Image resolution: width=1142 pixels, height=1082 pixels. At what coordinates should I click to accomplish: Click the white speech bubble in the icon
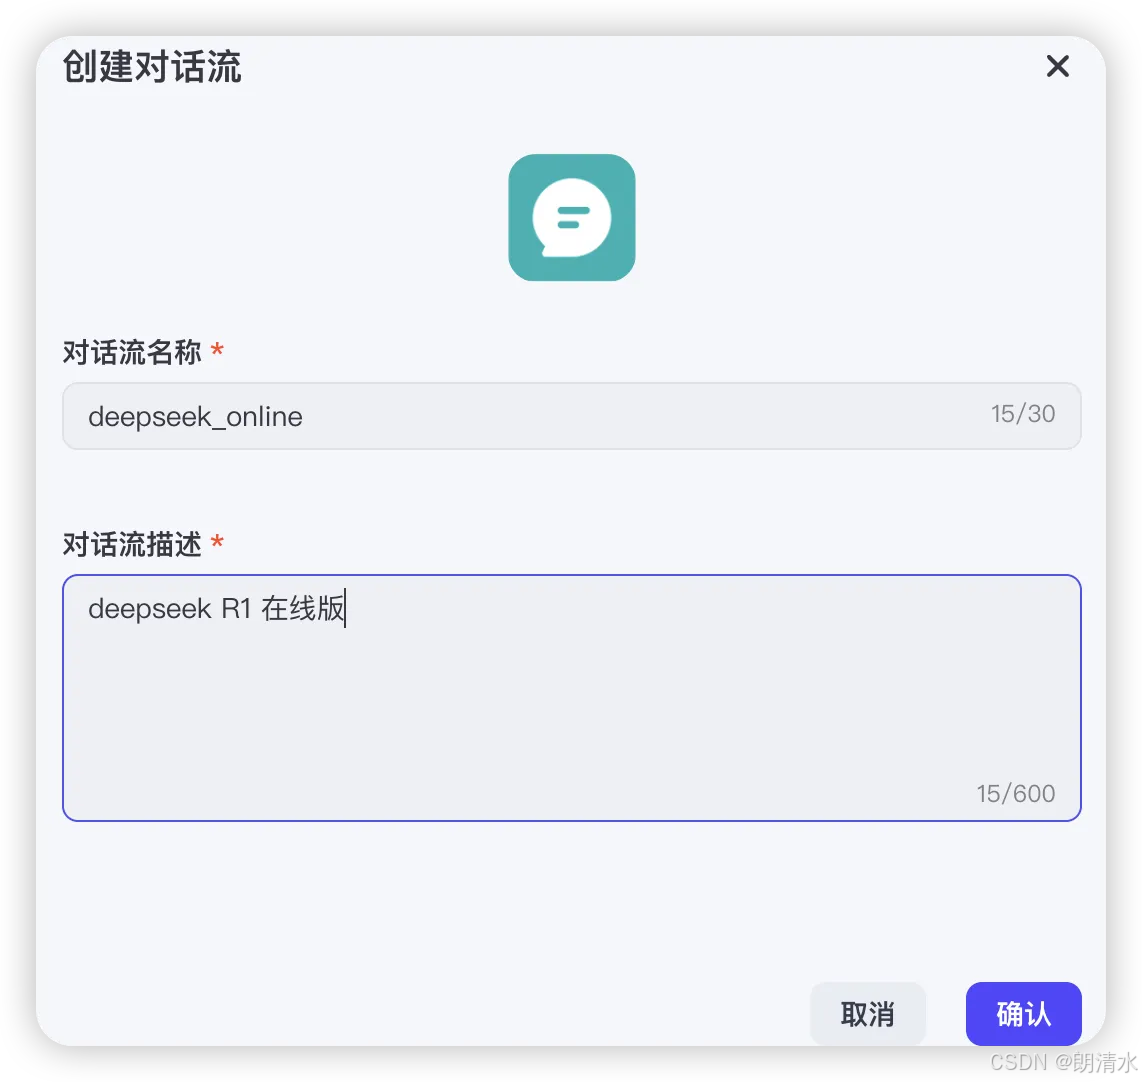[x=572, y=218]
